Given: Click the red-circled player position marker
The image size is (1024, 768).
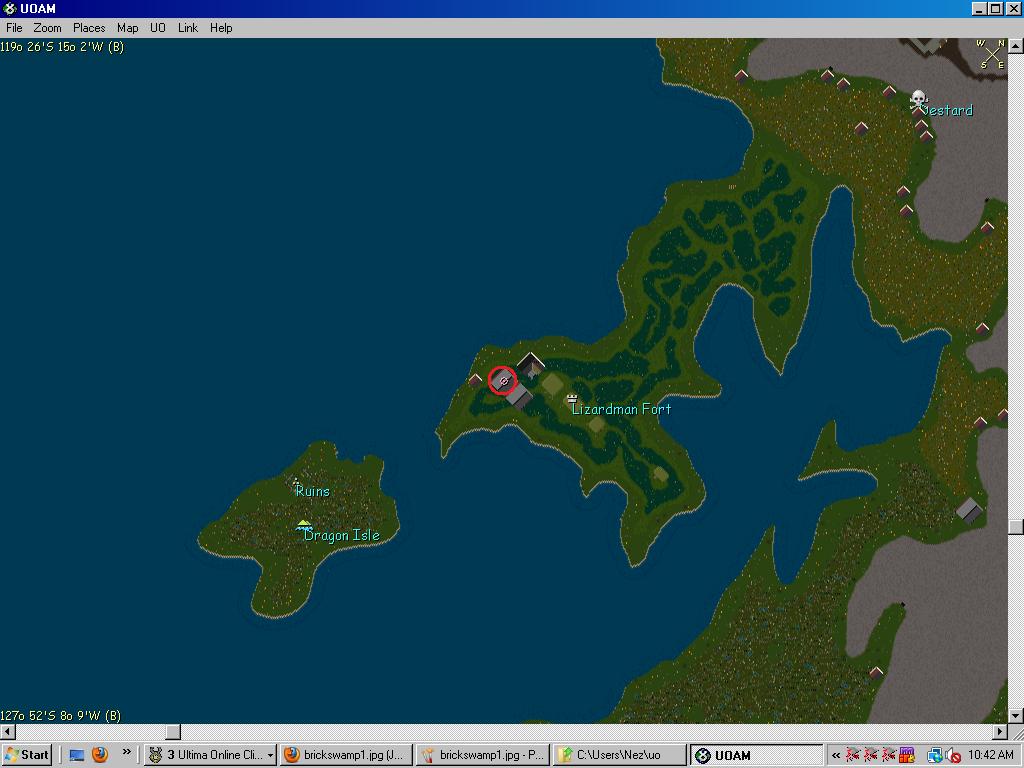Looking at the screenshot, I should (502, 380).
